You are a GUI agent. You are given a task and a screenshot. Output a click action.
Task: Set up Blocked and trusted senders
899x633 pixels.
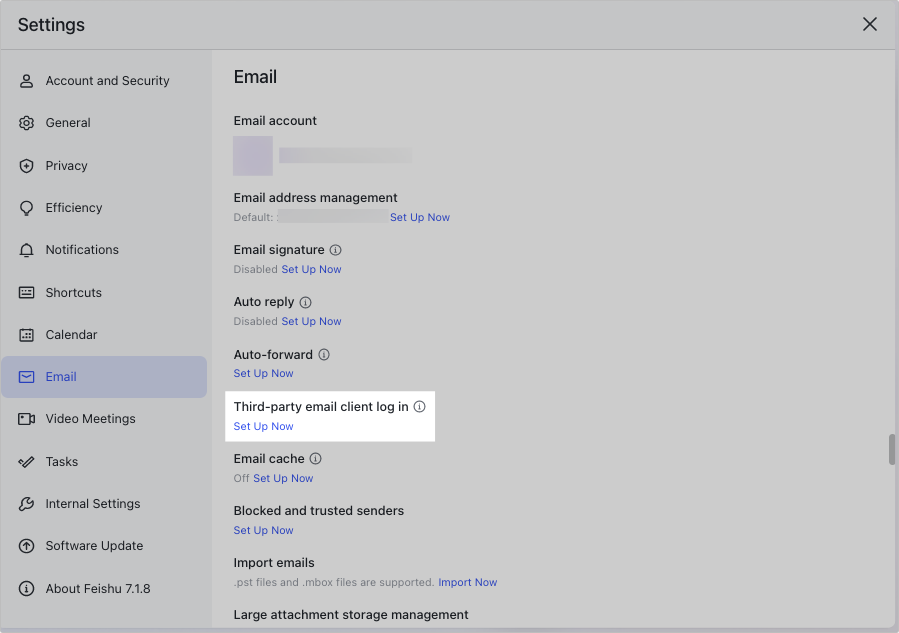[x=263, y=530]
